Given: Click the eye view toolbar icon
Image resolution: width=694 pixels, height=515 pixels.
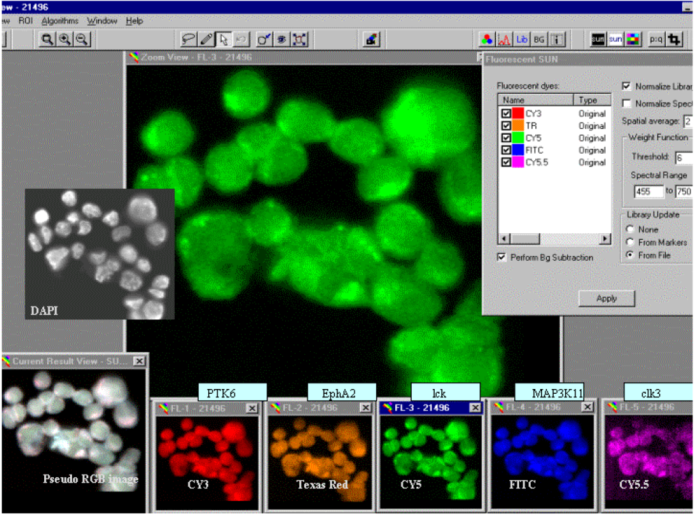Looking at the screenshot, I should coord(282,39).
